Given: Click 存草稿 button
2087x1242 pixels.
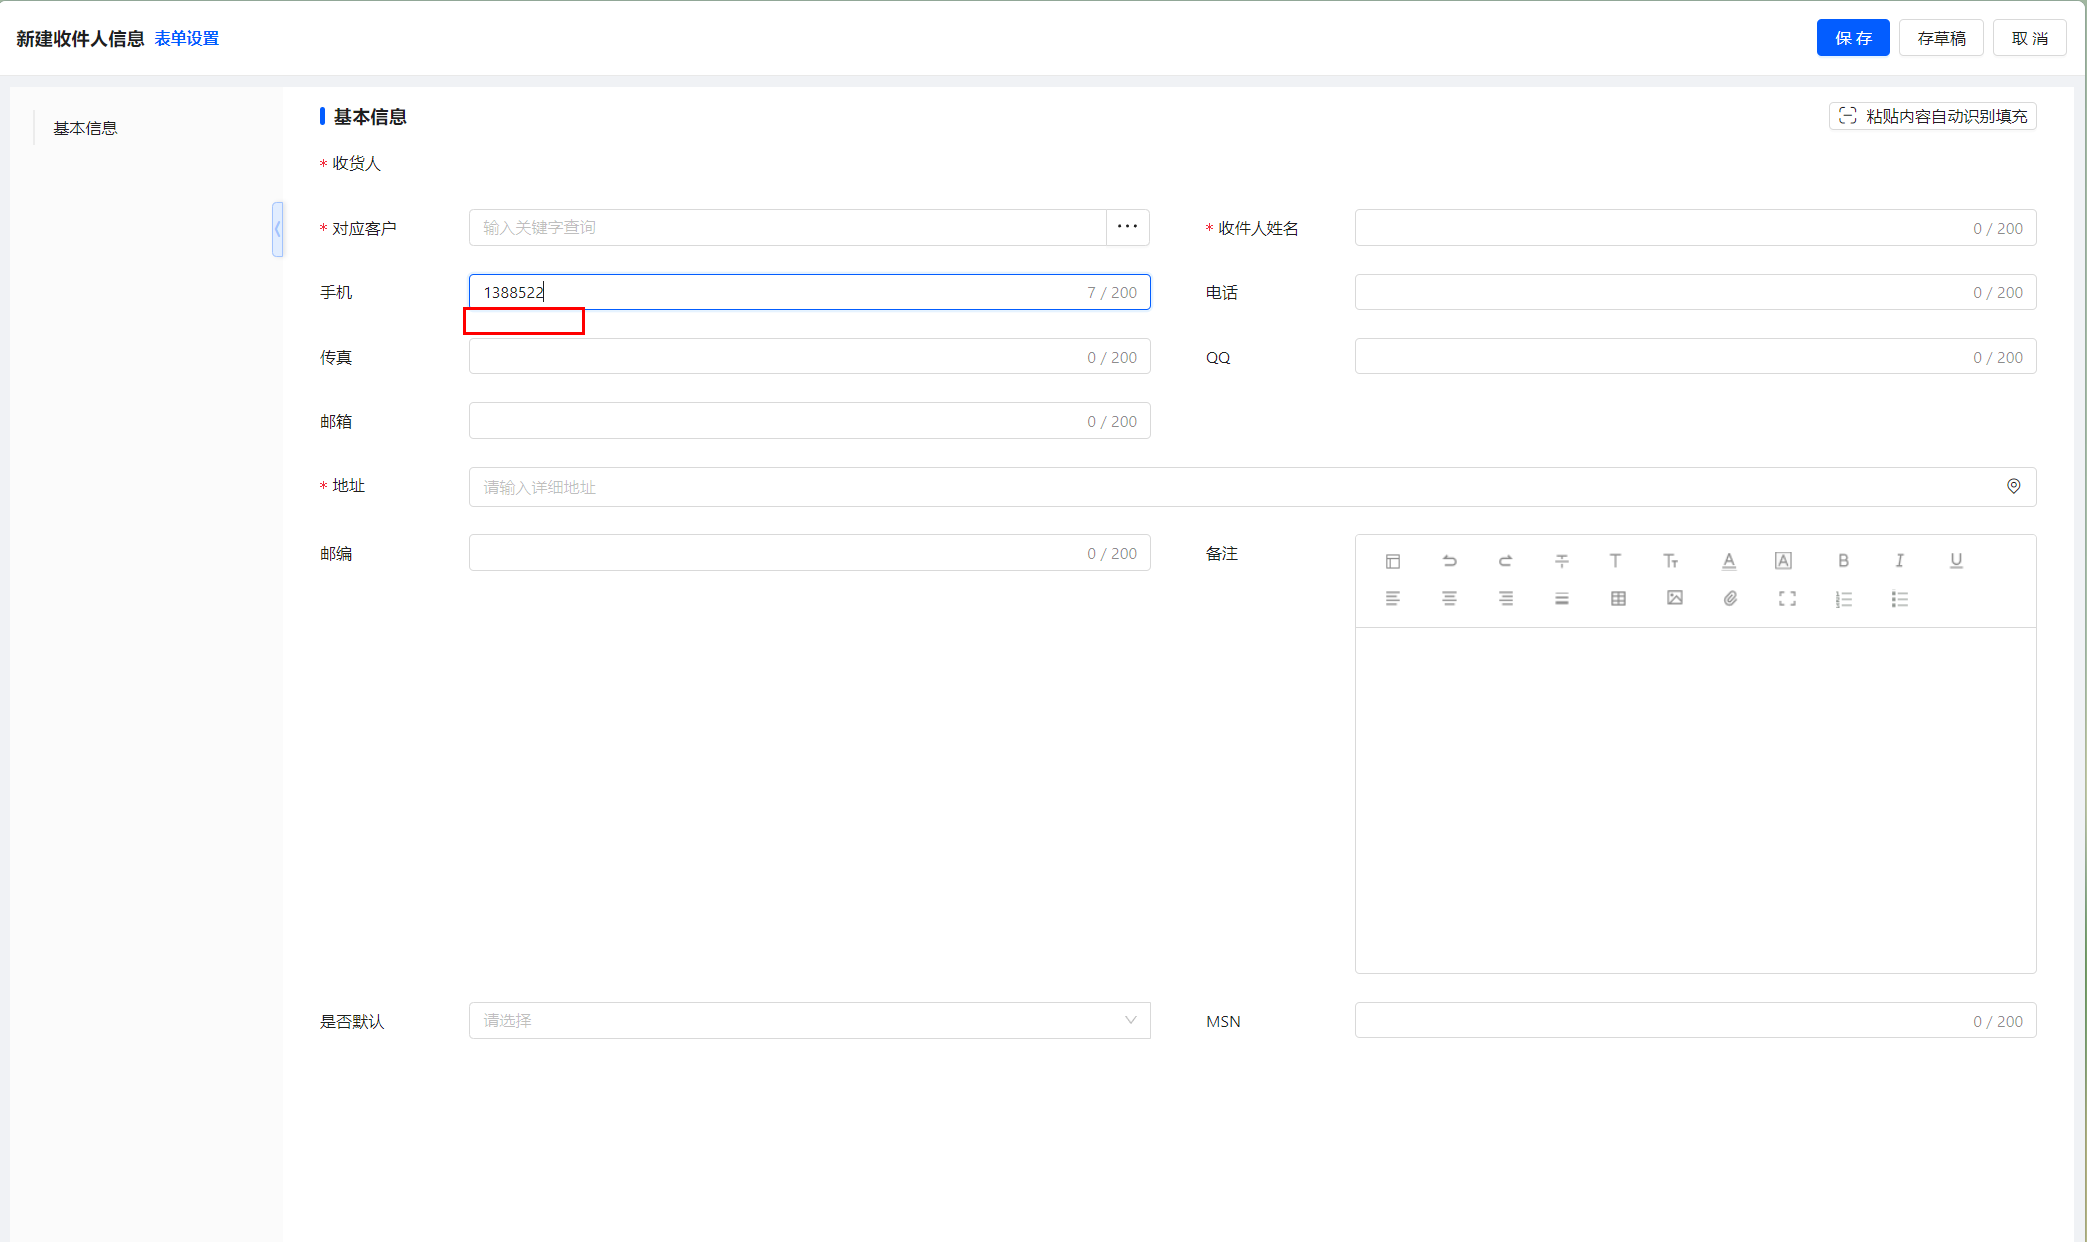Looking at the screenshot, I should [x=1941, y=38].
